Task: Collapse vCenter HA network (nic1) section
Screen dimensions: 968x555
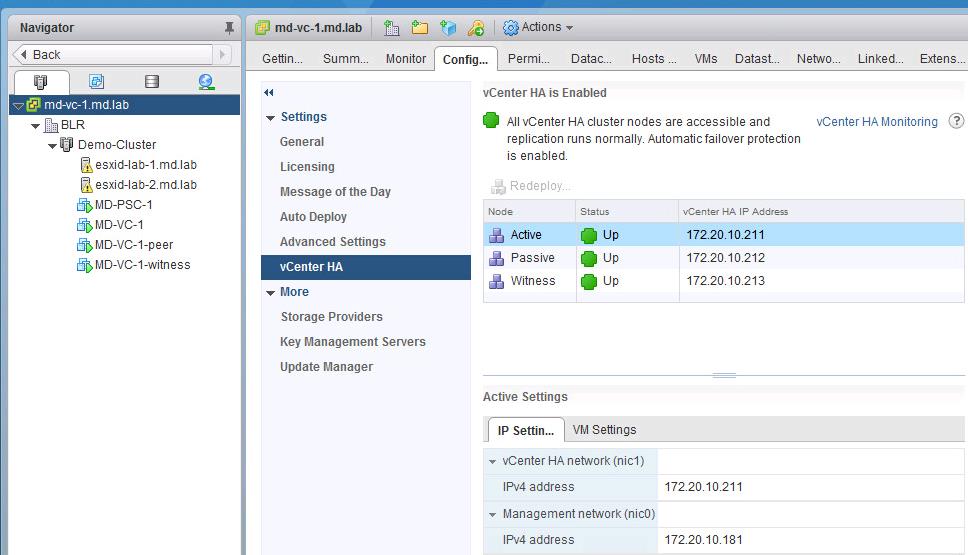Action: [x=493, y=461]
